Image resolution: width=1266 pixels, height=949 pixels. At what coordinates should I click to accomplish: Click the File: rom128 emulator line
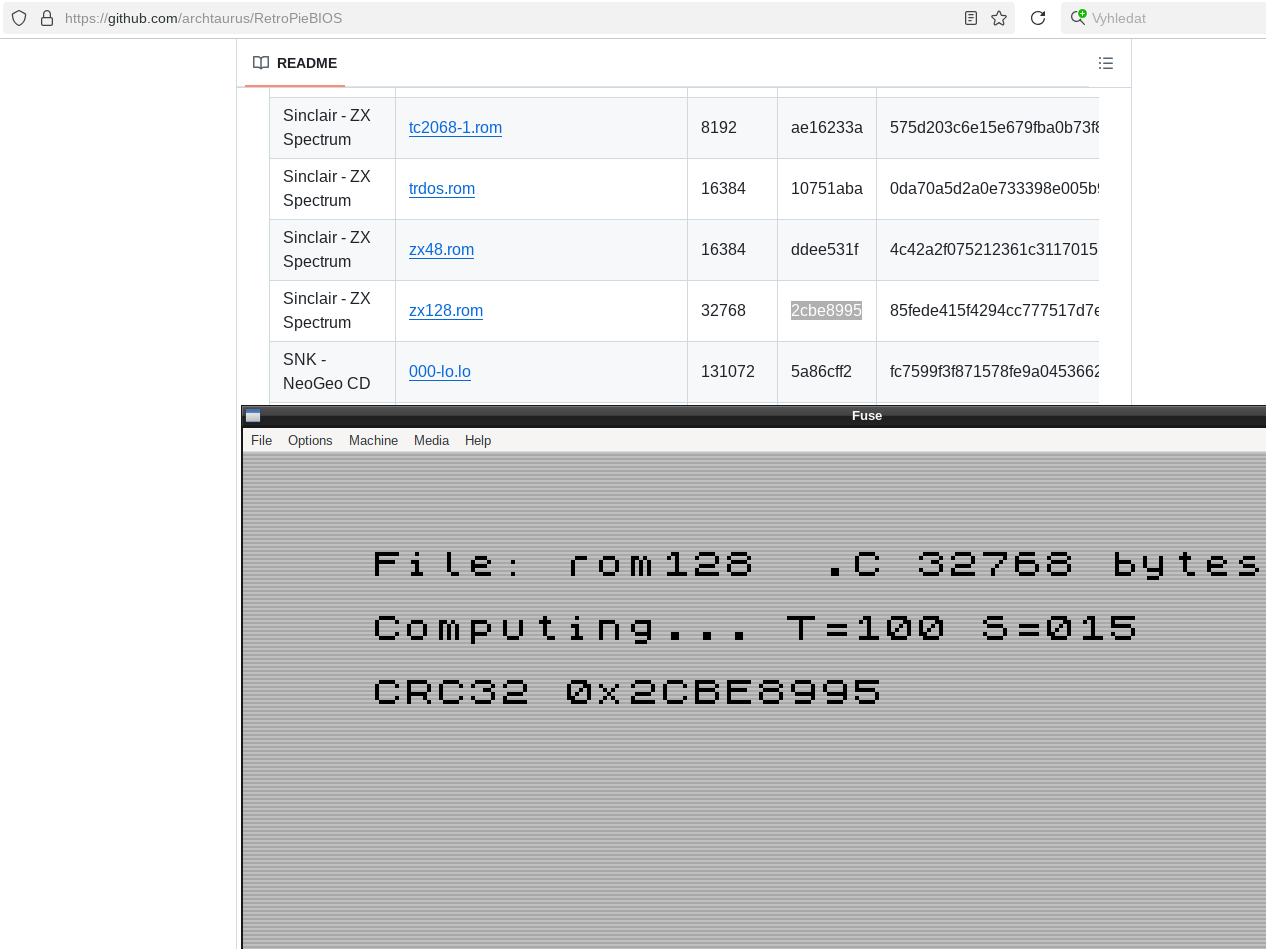[x=817, y=564]
